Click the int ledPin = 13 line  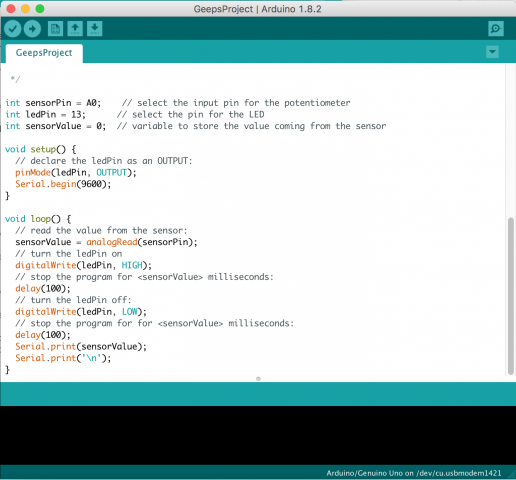pos(45,115)
